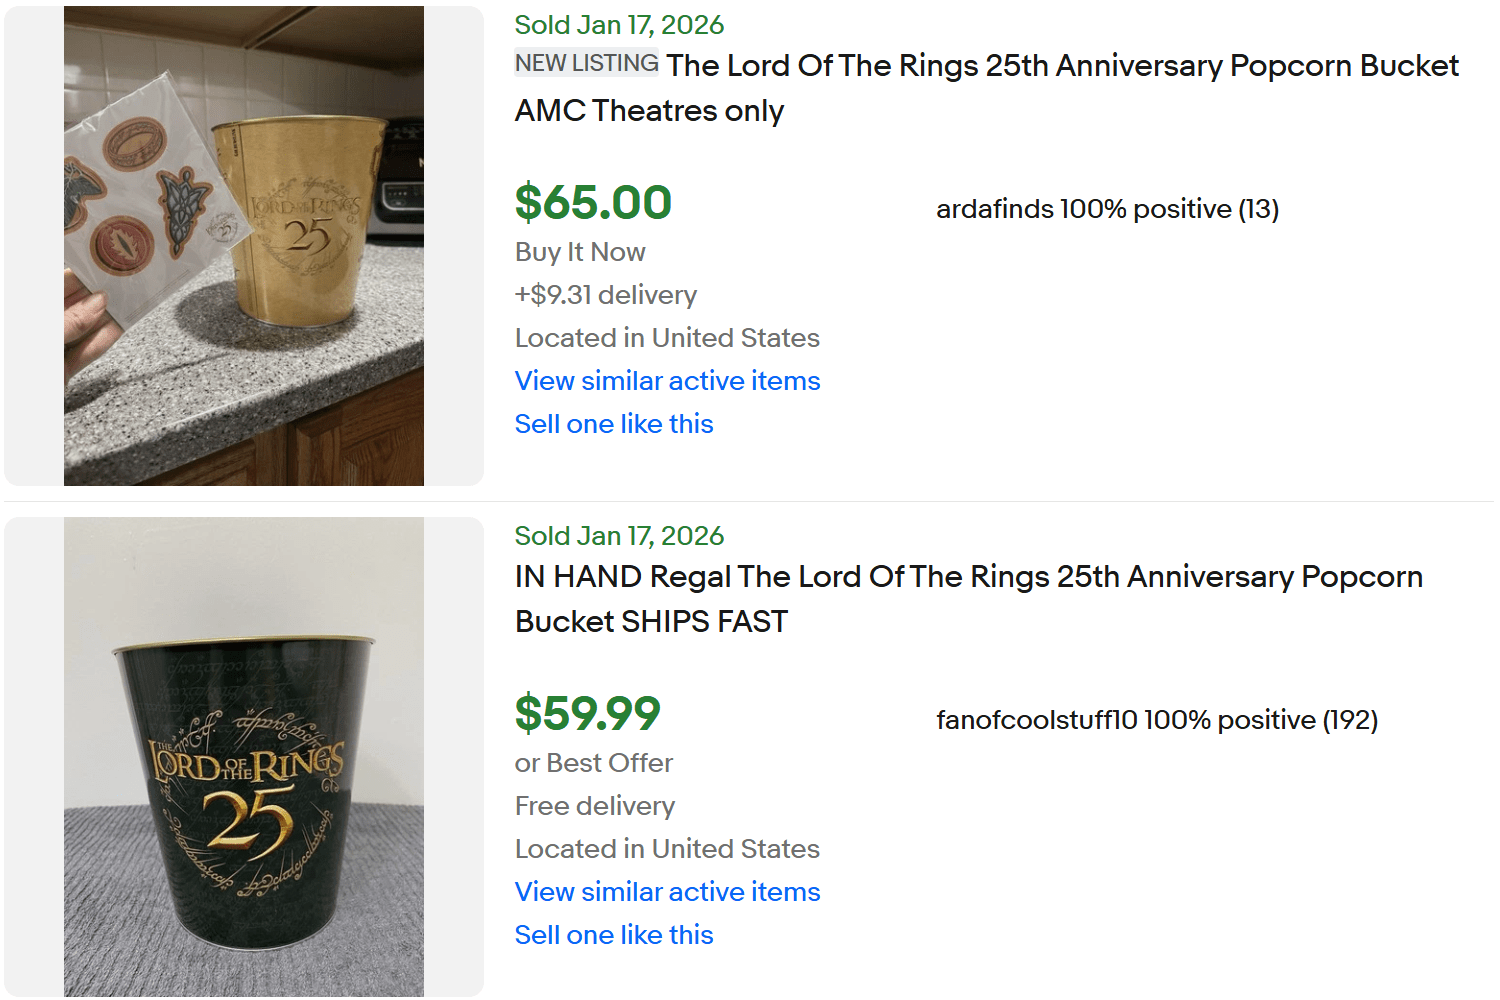This screenshot has height=1000, width=1500.
Task: Click 'Sell one like this' under the Regal listing
Action: tap(613, 934)
